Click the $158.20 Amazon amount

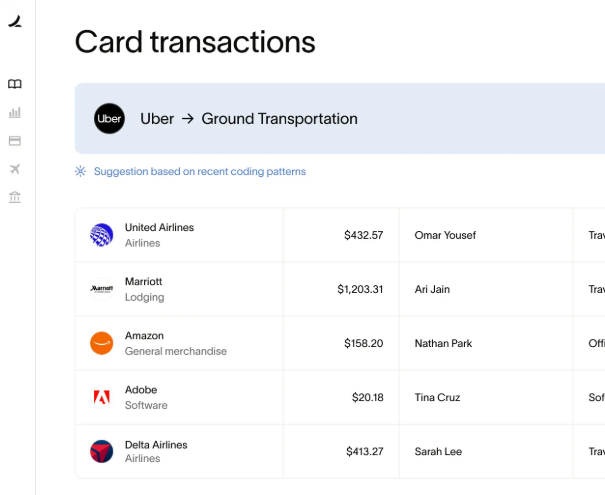coord(363,343)
